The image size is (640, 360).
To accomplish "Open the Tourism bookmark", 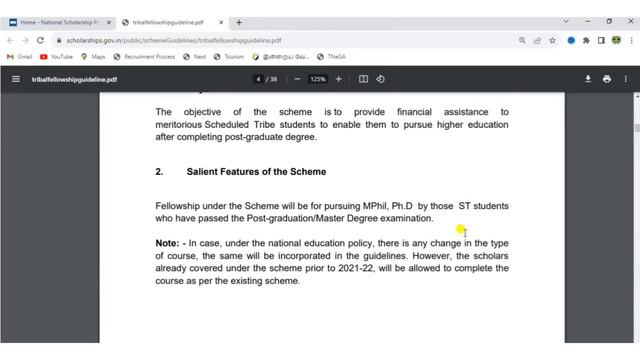I will 229,57.
